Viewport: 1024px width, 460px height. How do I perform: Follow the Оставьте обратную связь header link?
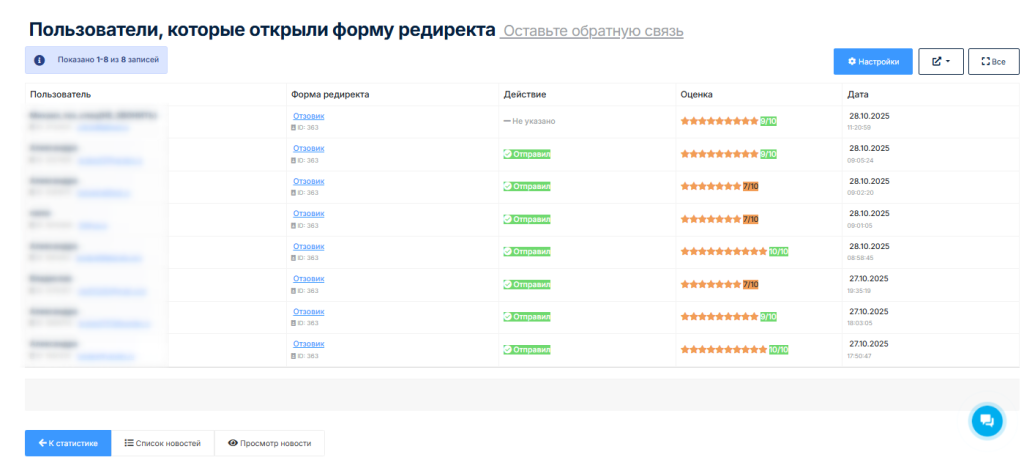pos(593,31)
